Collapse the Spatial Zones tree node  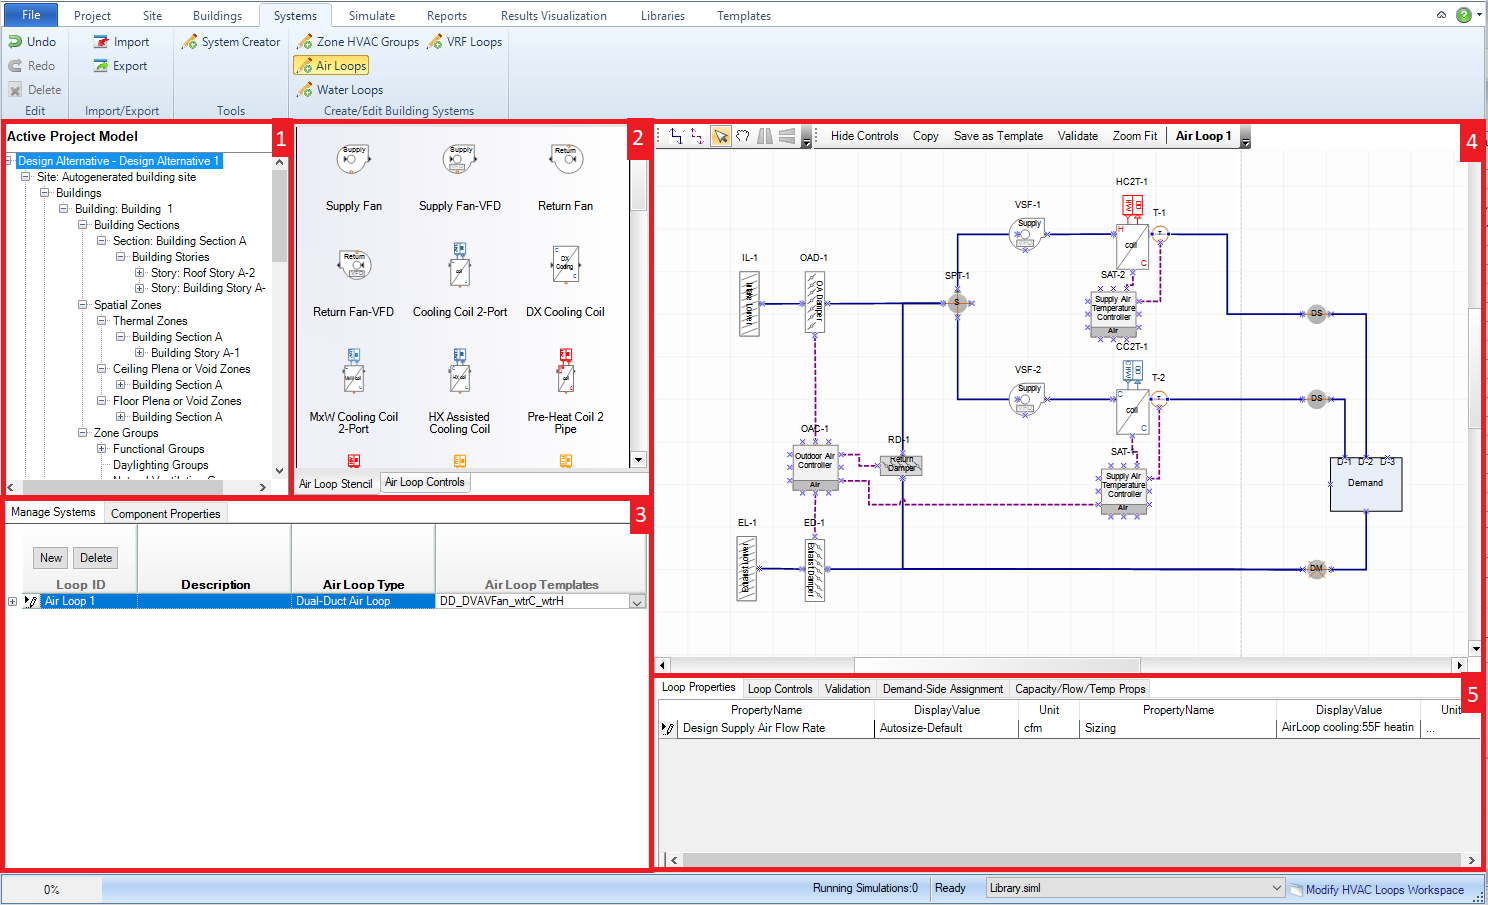83,305
